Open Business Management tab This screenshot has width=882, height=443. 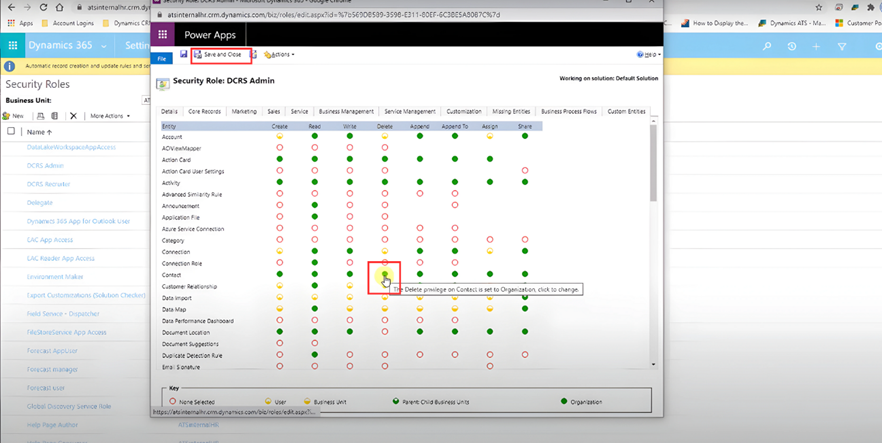coord(346,111)
